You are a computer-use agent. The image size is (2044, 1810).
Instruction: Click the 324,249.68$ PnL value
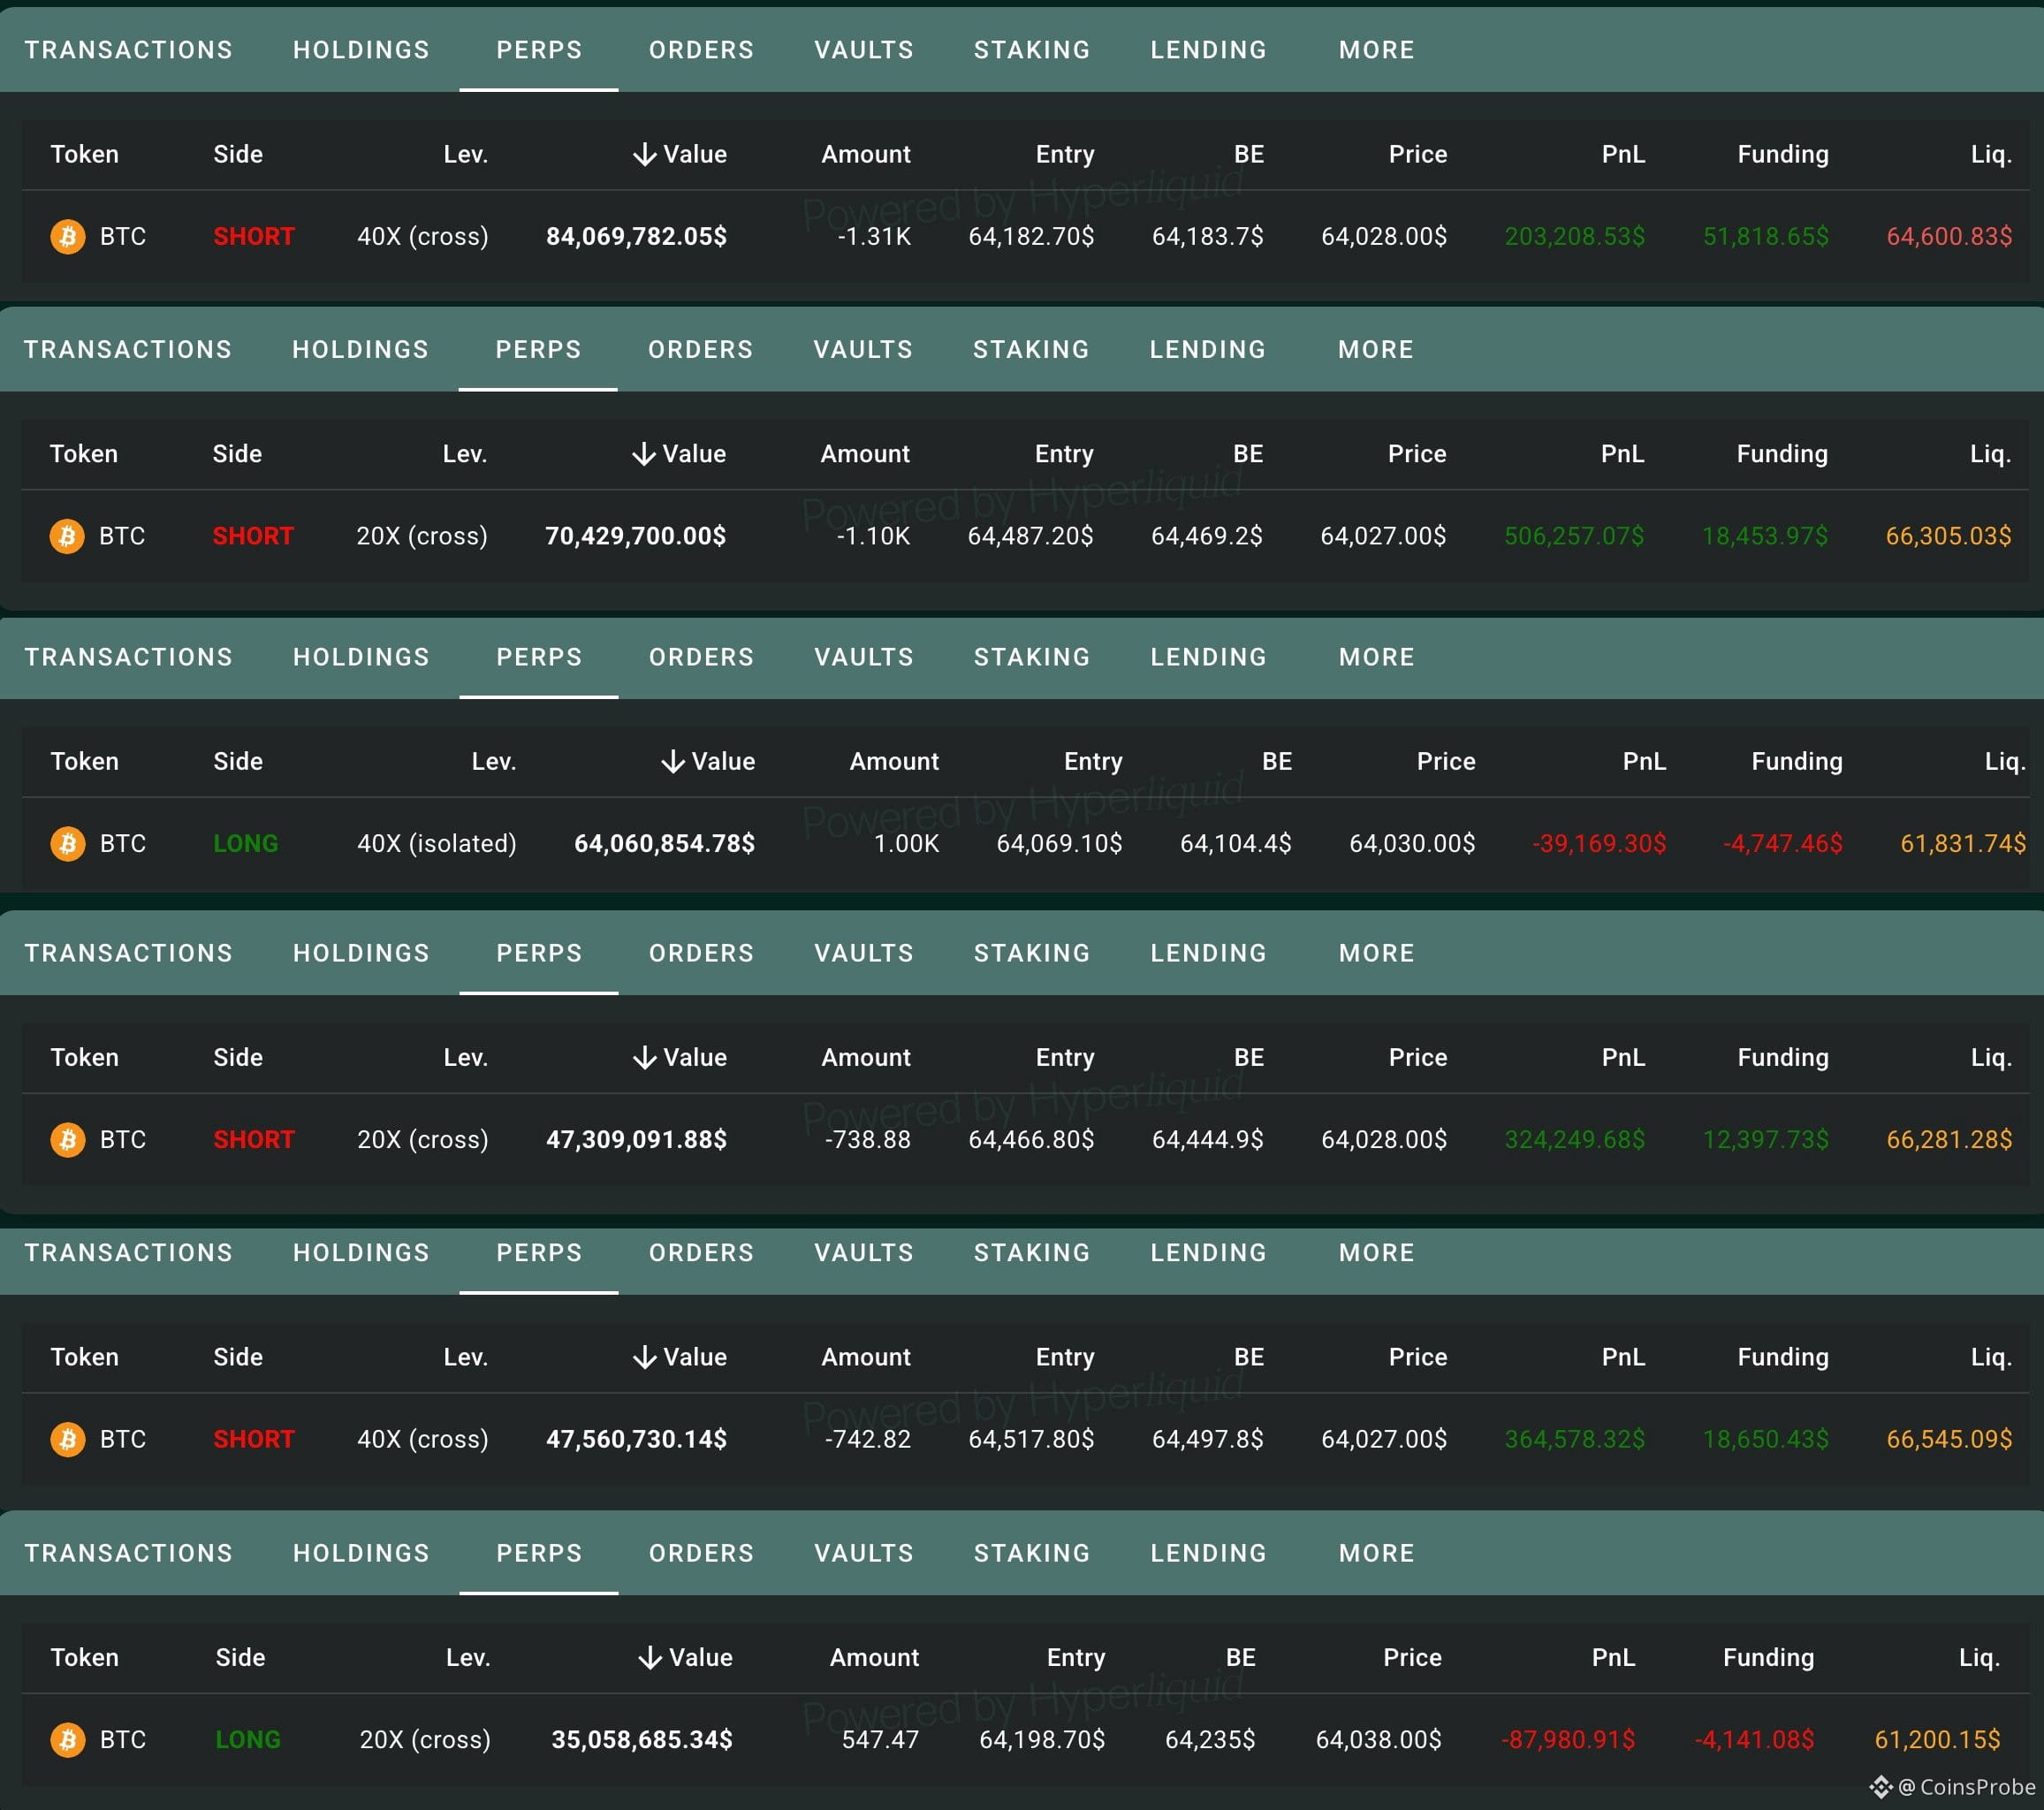pos(1575,1140)
